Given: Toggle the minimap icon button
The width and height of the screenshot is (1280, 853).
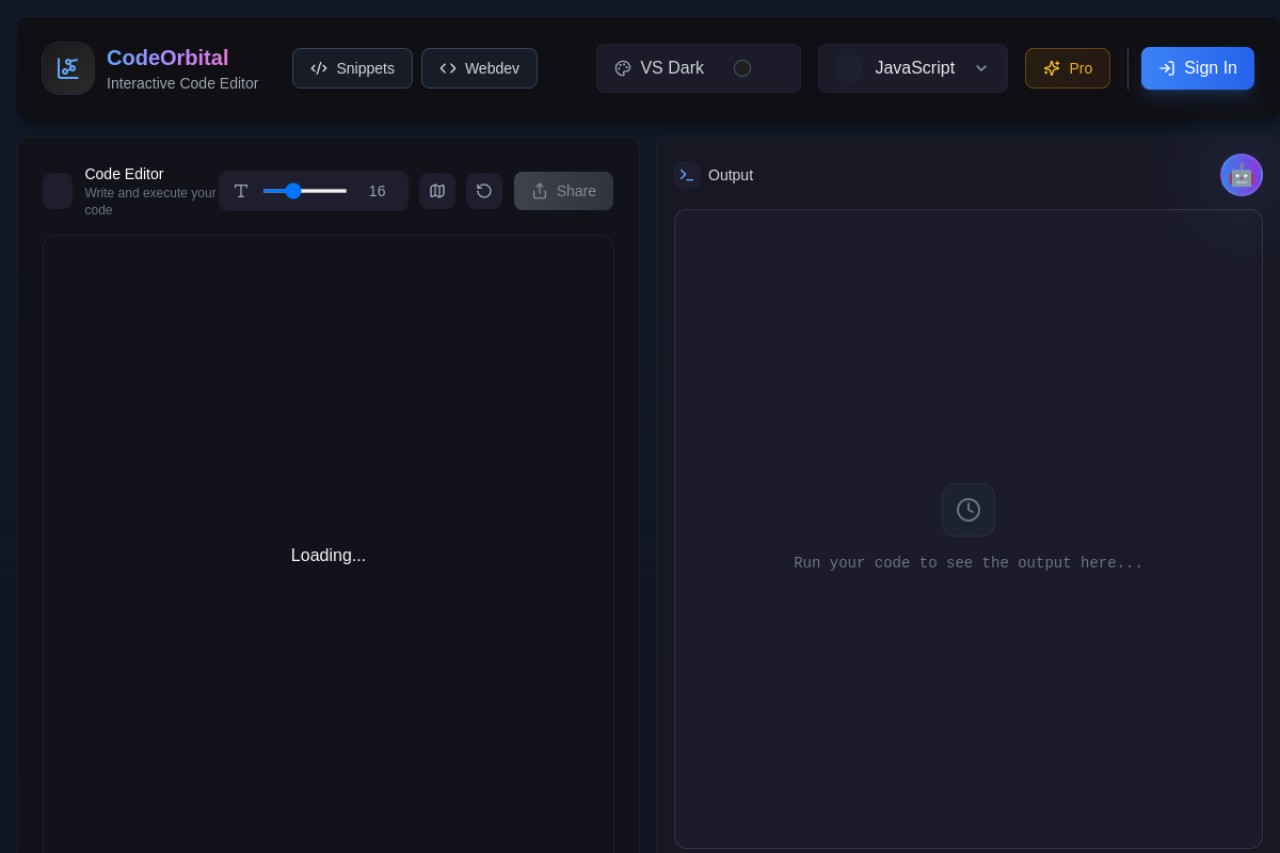Looking at the screenshot, I should coord(437,191).
